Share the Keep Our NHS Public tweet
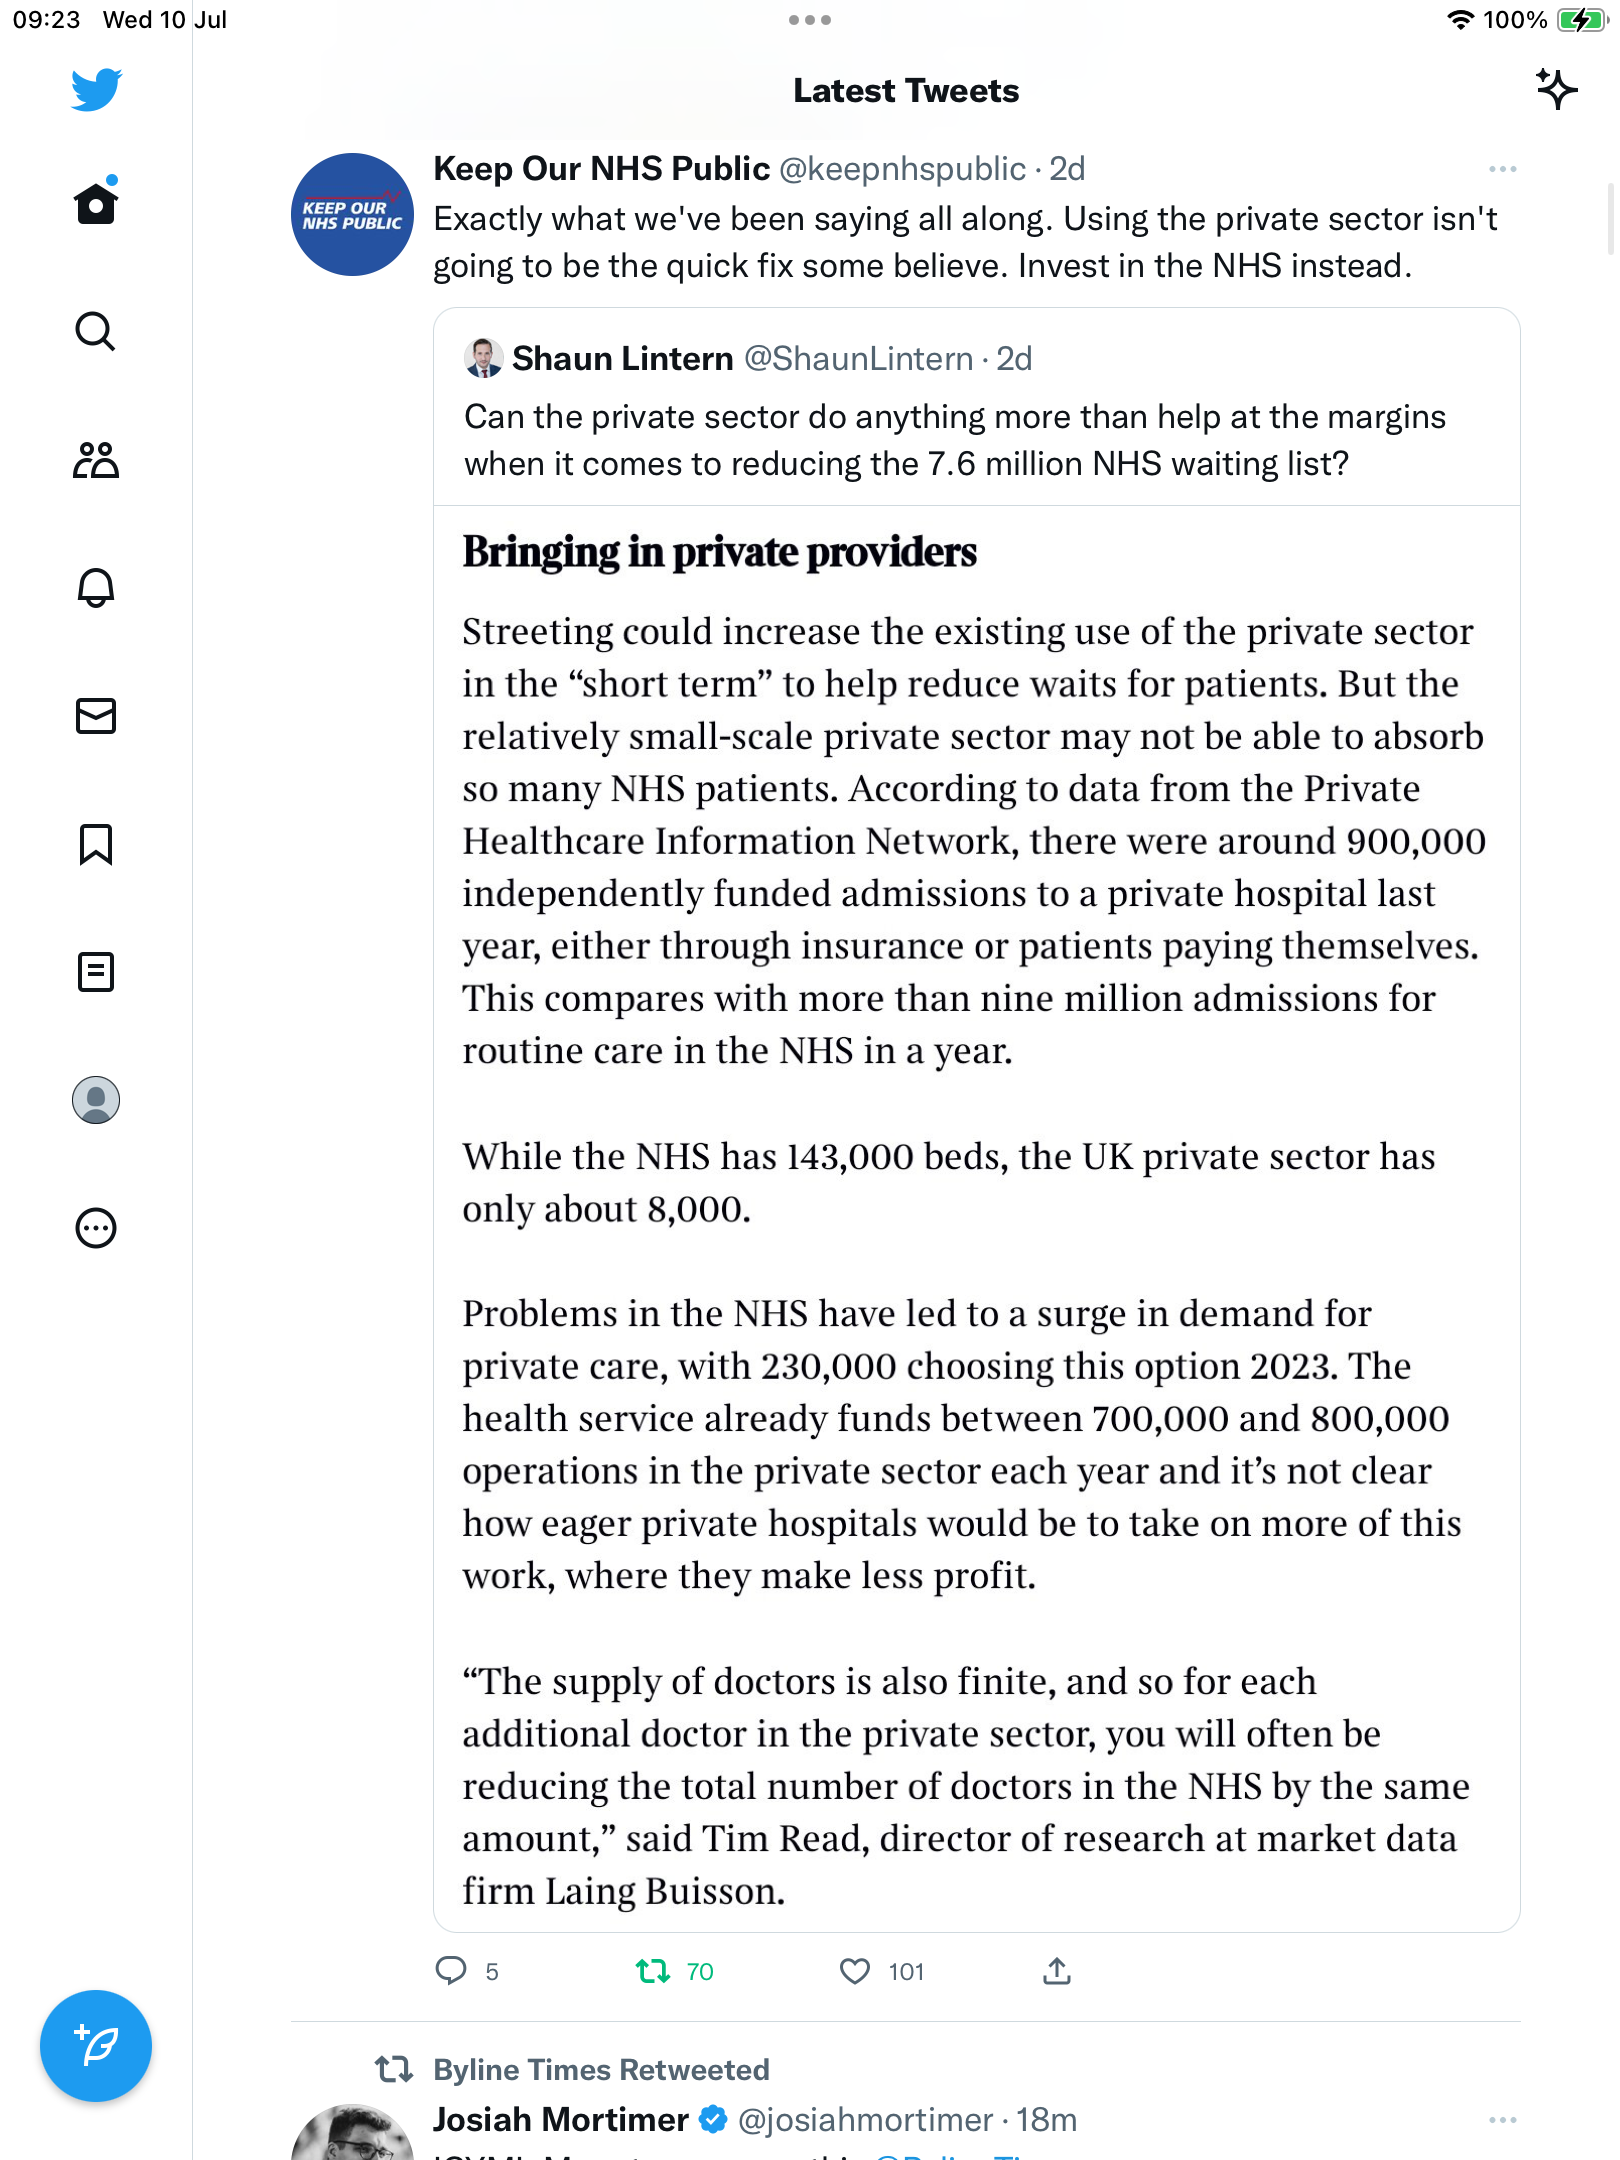 pyautogui.click(x=1057, y=1971)
